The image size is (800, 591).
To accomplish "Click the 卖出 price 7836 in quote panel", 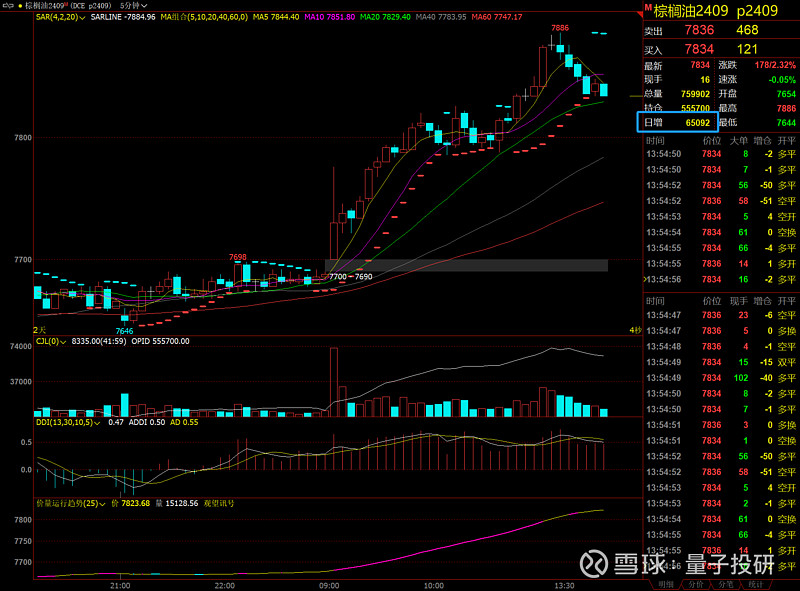I will pos(699,31).
